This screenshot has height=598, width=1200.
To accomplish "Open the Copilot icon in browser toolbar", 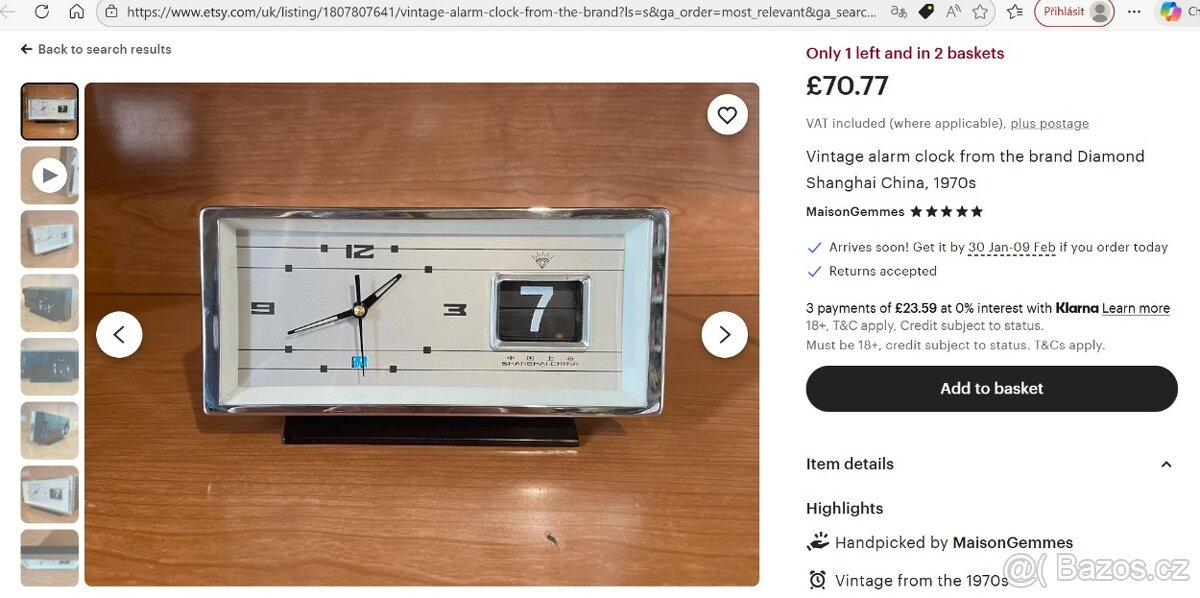I will pos(1169,12).
